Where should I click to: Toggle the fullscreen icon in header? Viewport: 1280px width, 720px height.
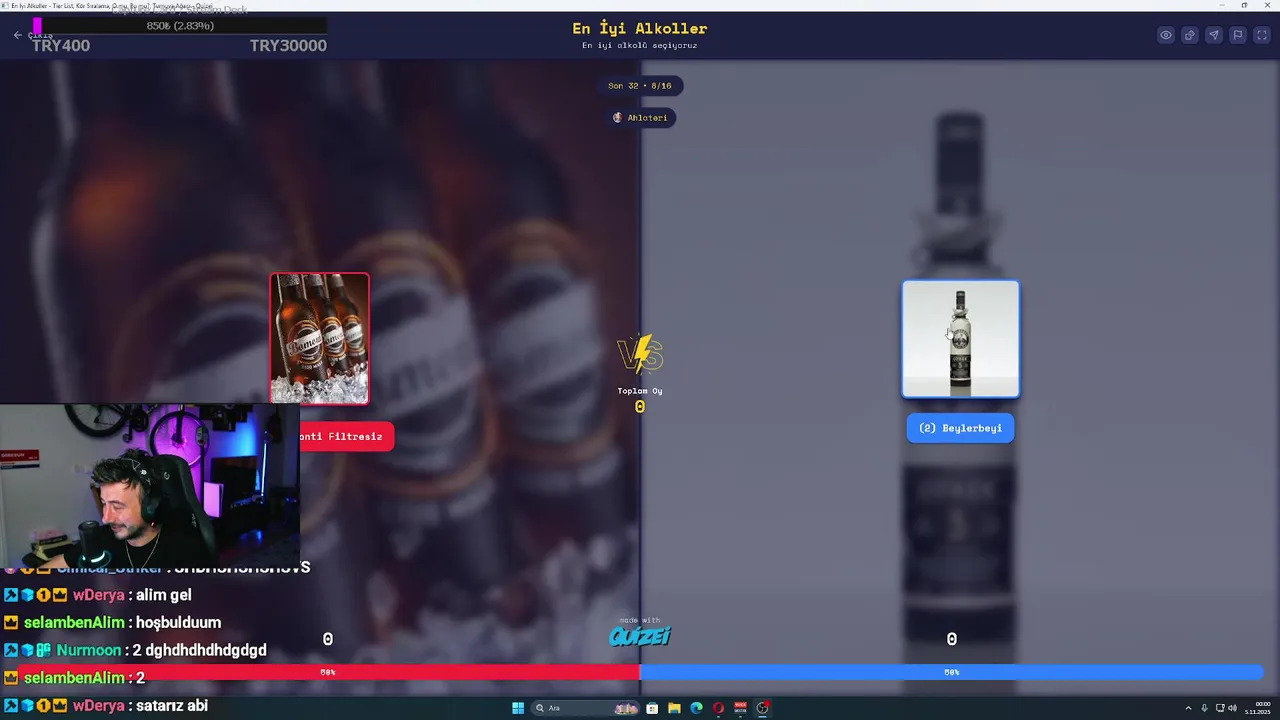1262,35
